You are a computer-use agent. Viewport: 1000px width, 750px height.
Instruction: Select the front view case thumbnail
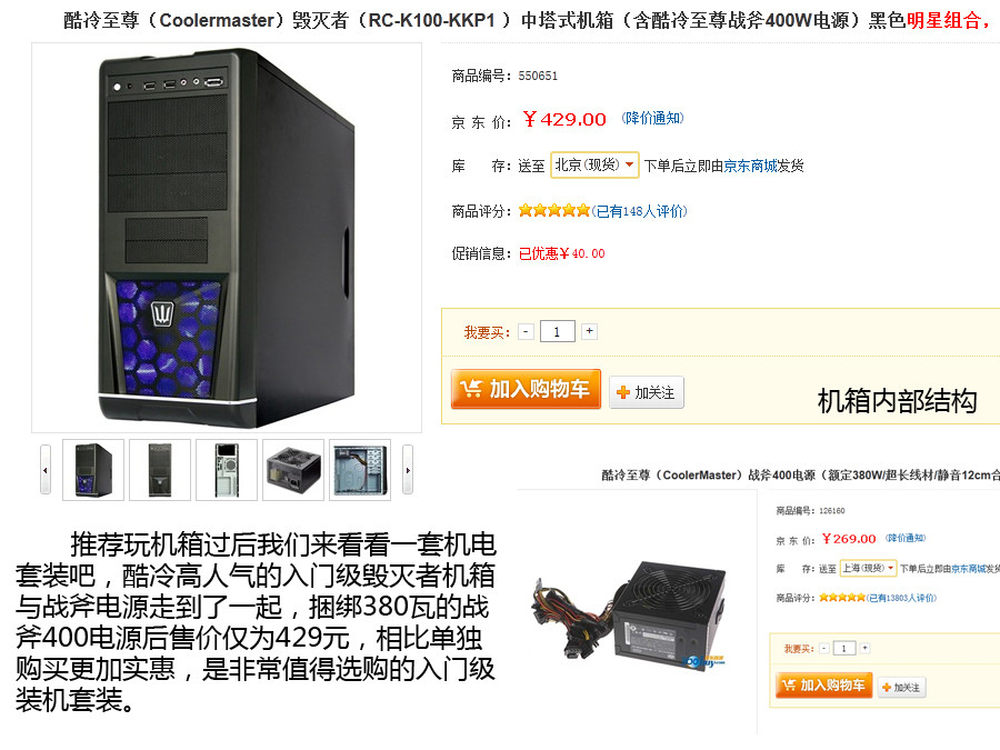click(159, 469)
